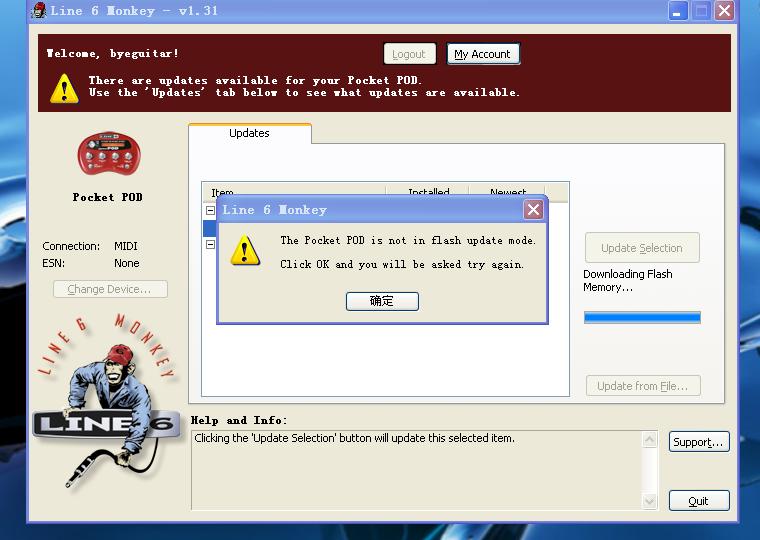
Task: Select the highlighted row in the updates list
Action: [209, 228]
